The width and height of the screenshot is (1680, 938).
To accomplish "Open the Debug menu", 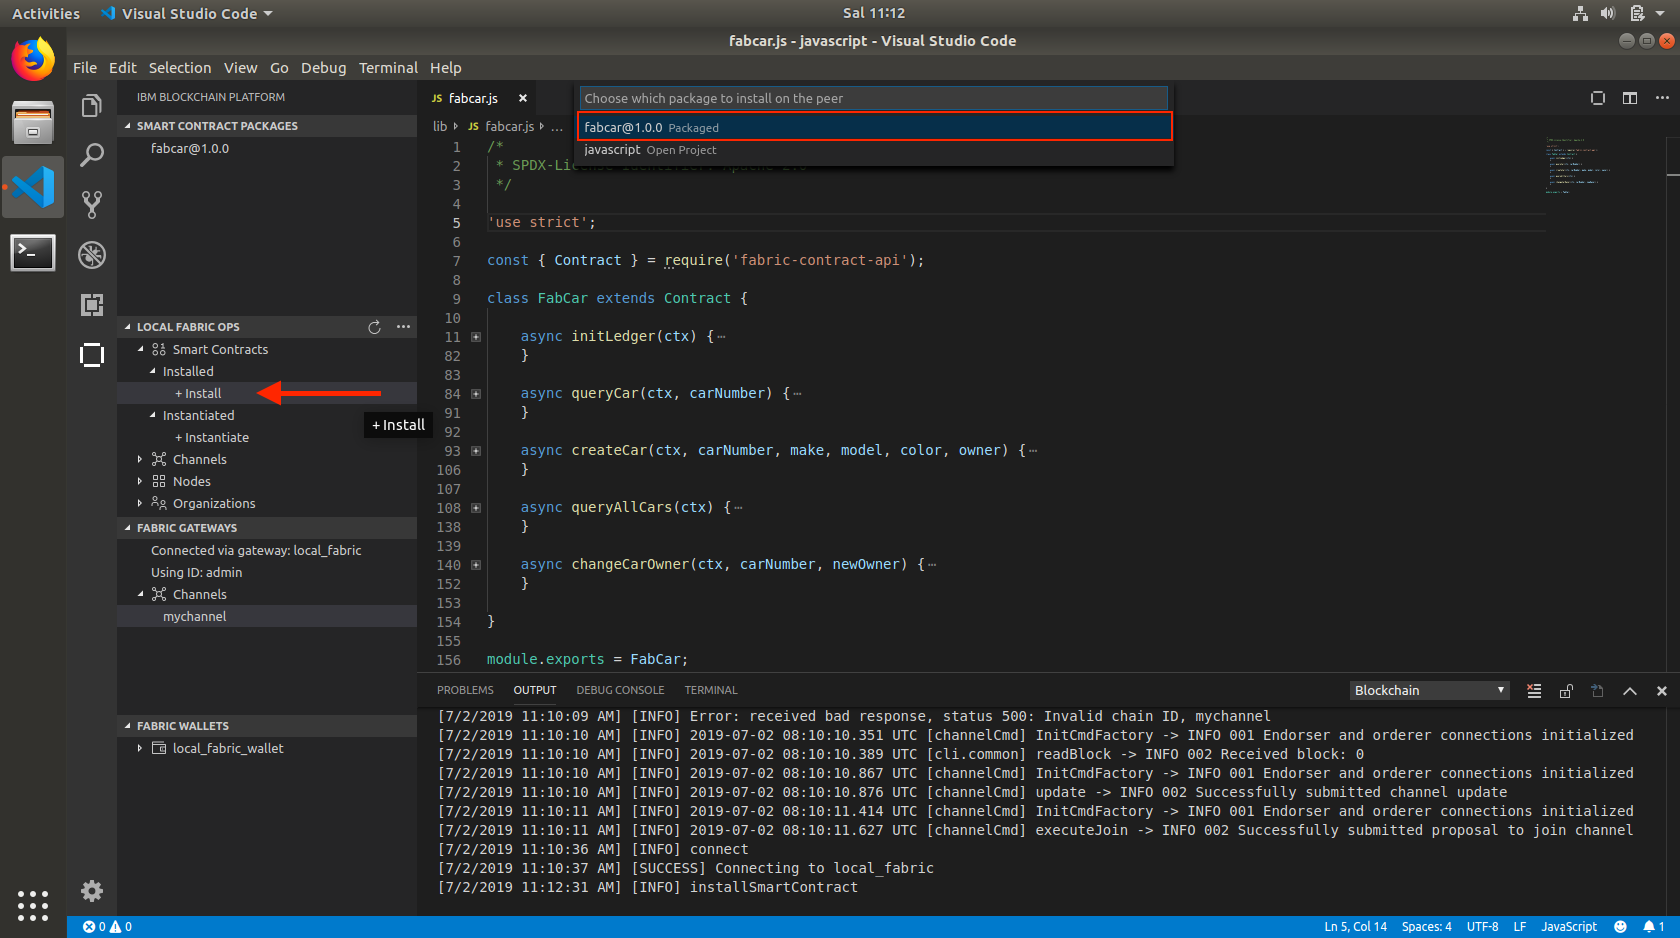I will pyautogui.click(x=323, y=68).
